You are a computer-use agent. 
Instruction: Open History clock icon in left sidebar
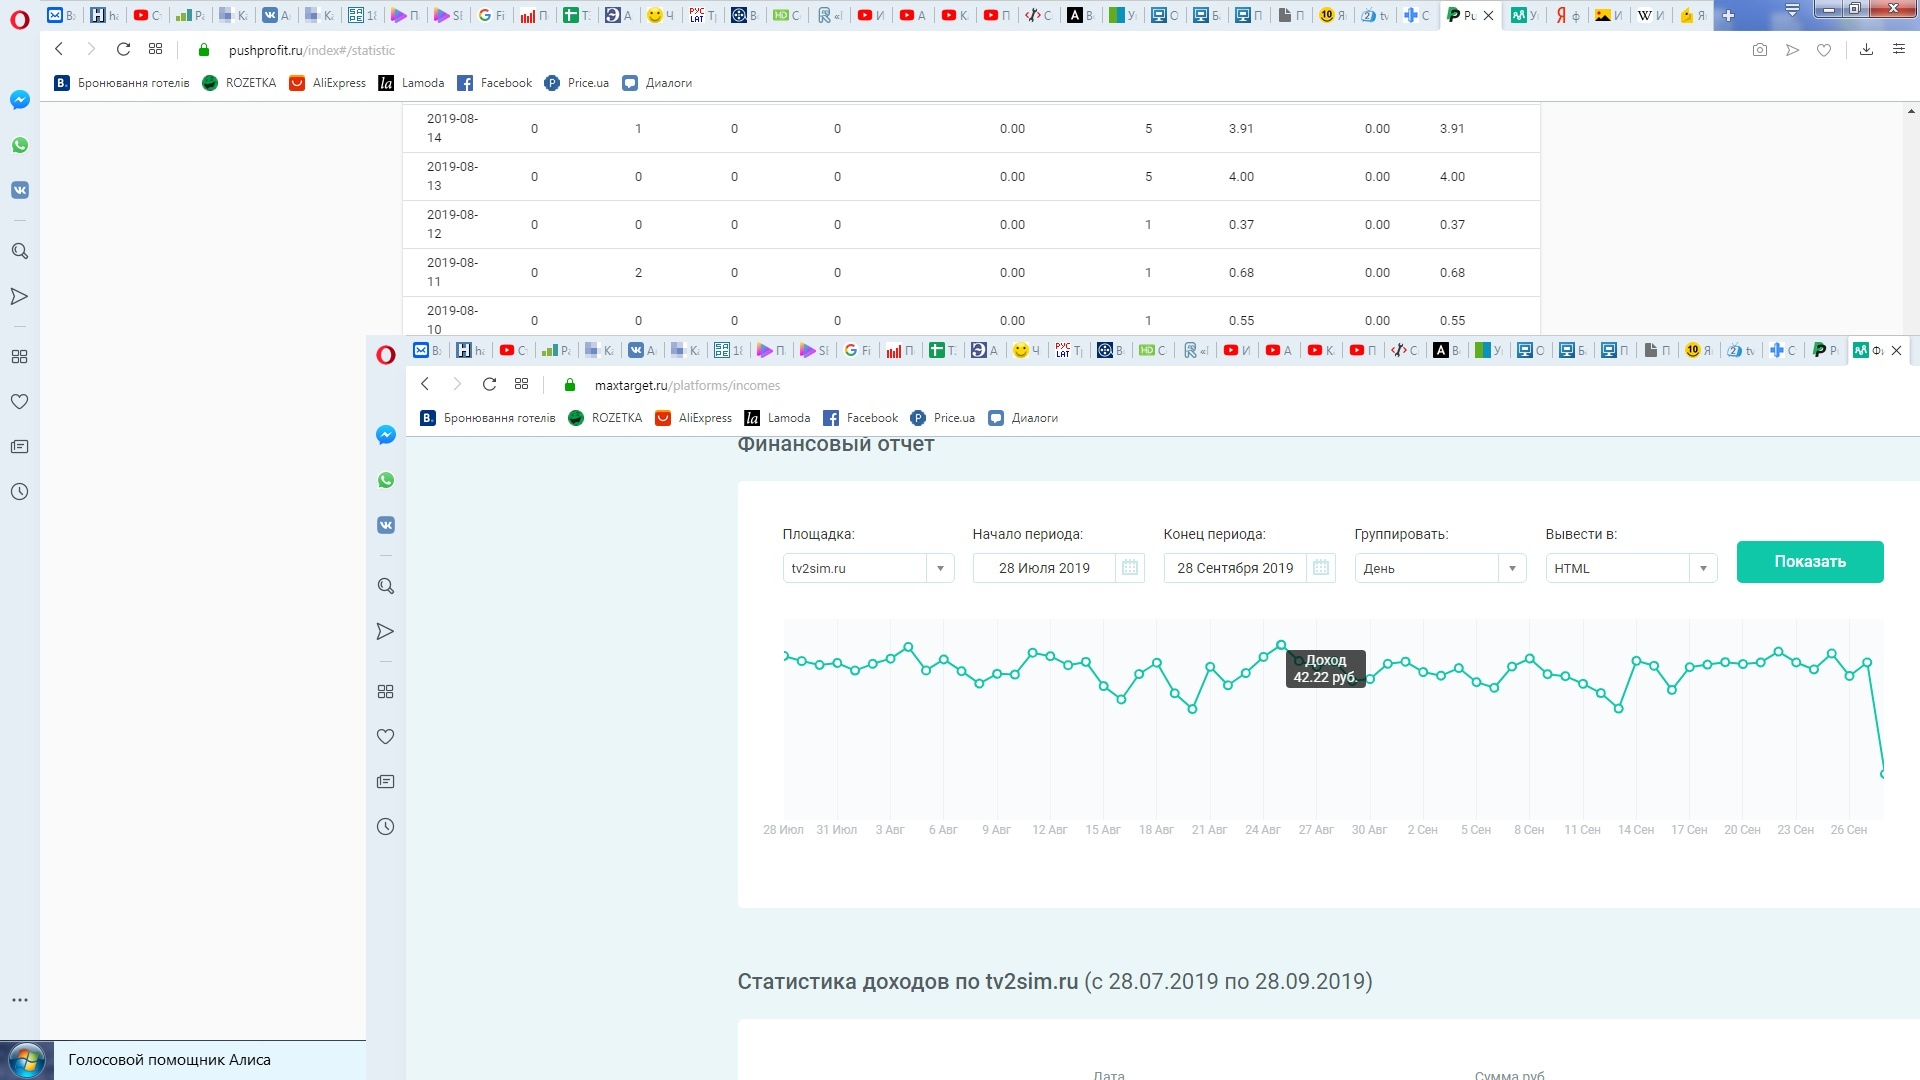click(x=20, y=492)
